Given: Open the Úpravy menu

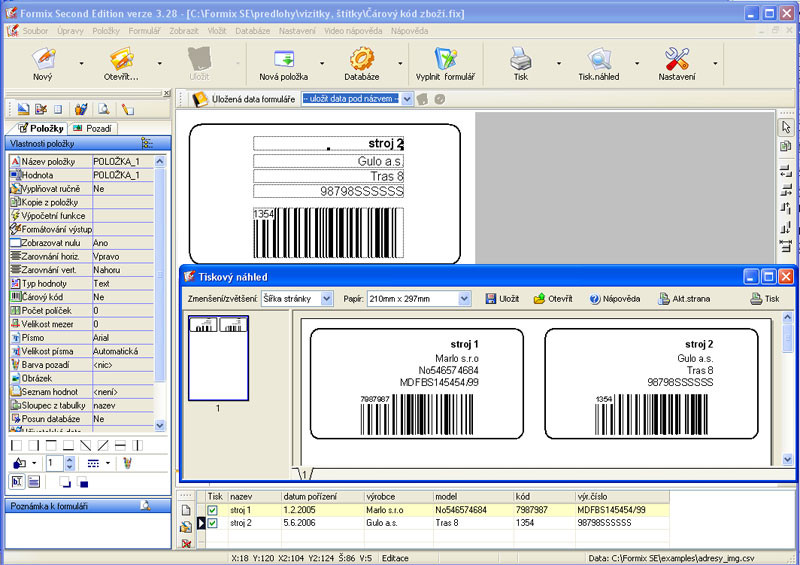Looking at the screenshot, I should pyautogui.click(x=70, y=31).
